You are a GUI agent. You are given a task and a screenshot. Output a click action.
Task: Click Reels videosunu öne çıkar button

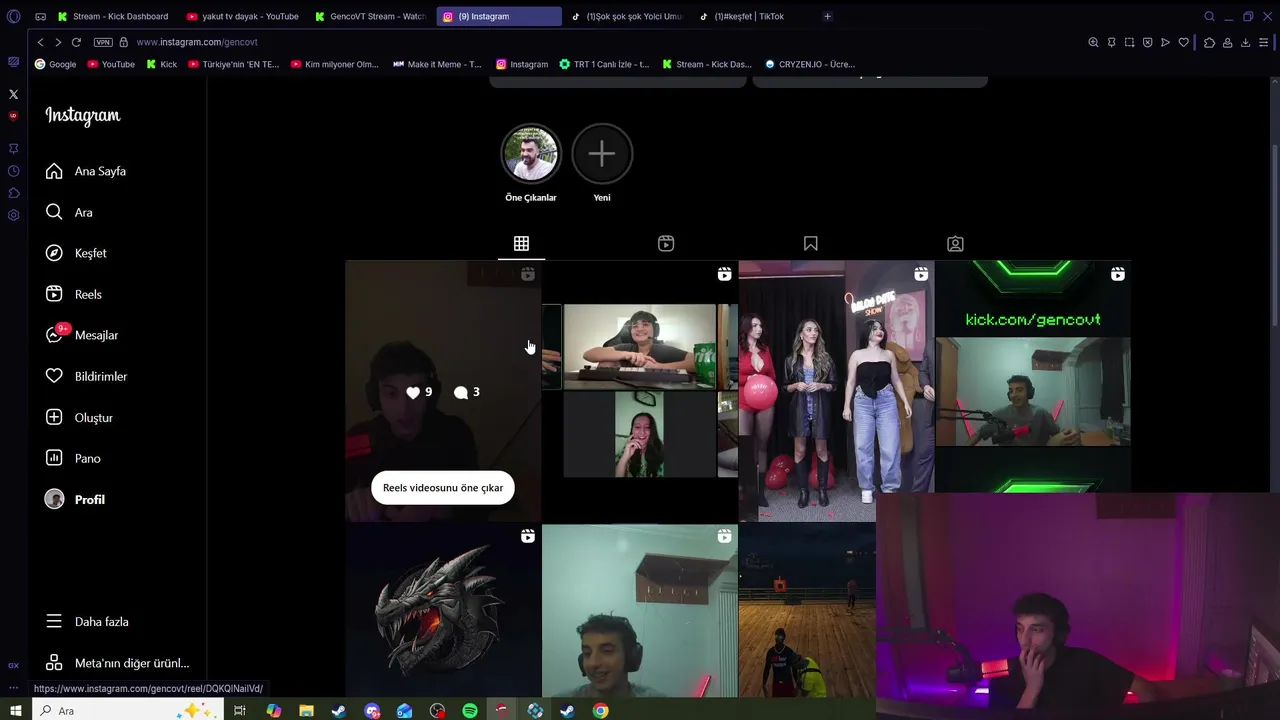tap(442, 488)
